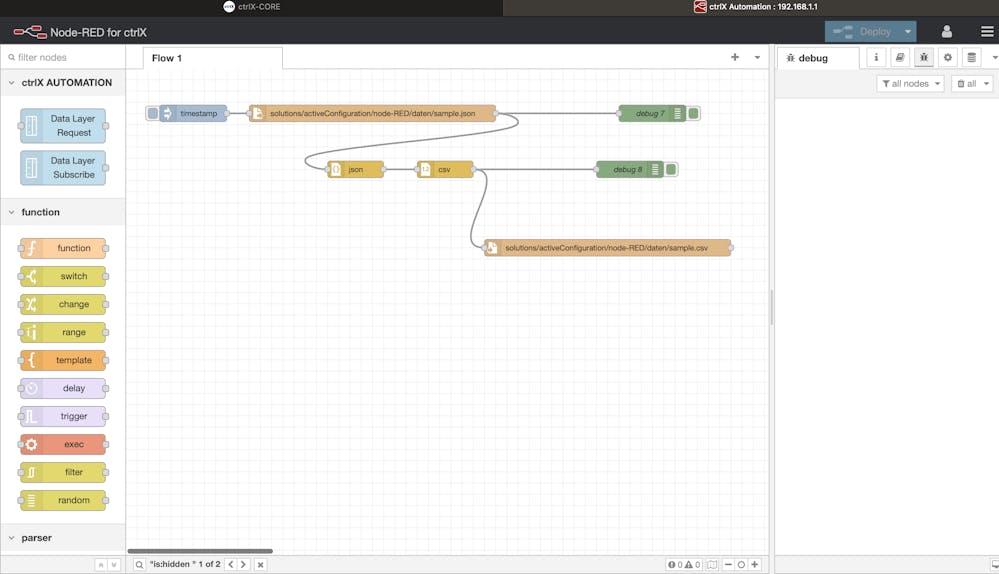This screenshot has width=999, height=574.
Task: Show the debug messages bug icon
Action: (x=924, y=57)
